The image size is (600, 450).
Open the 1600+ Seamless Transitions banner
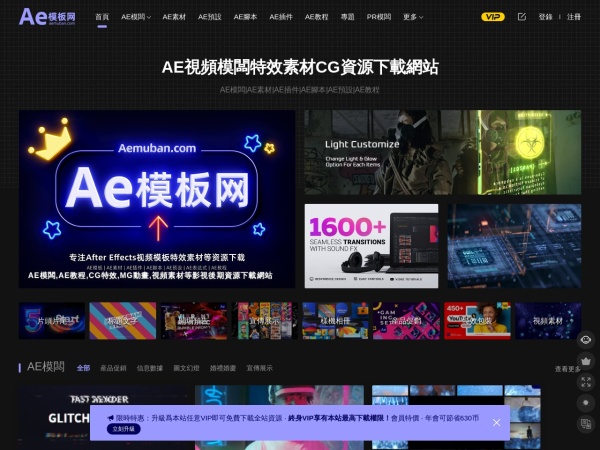click(x=372, y=246)
